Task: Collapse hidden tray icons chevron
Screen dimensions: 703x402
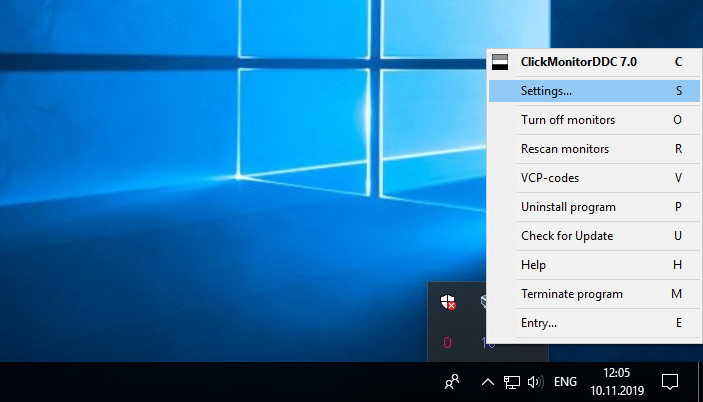Action: 488,382
